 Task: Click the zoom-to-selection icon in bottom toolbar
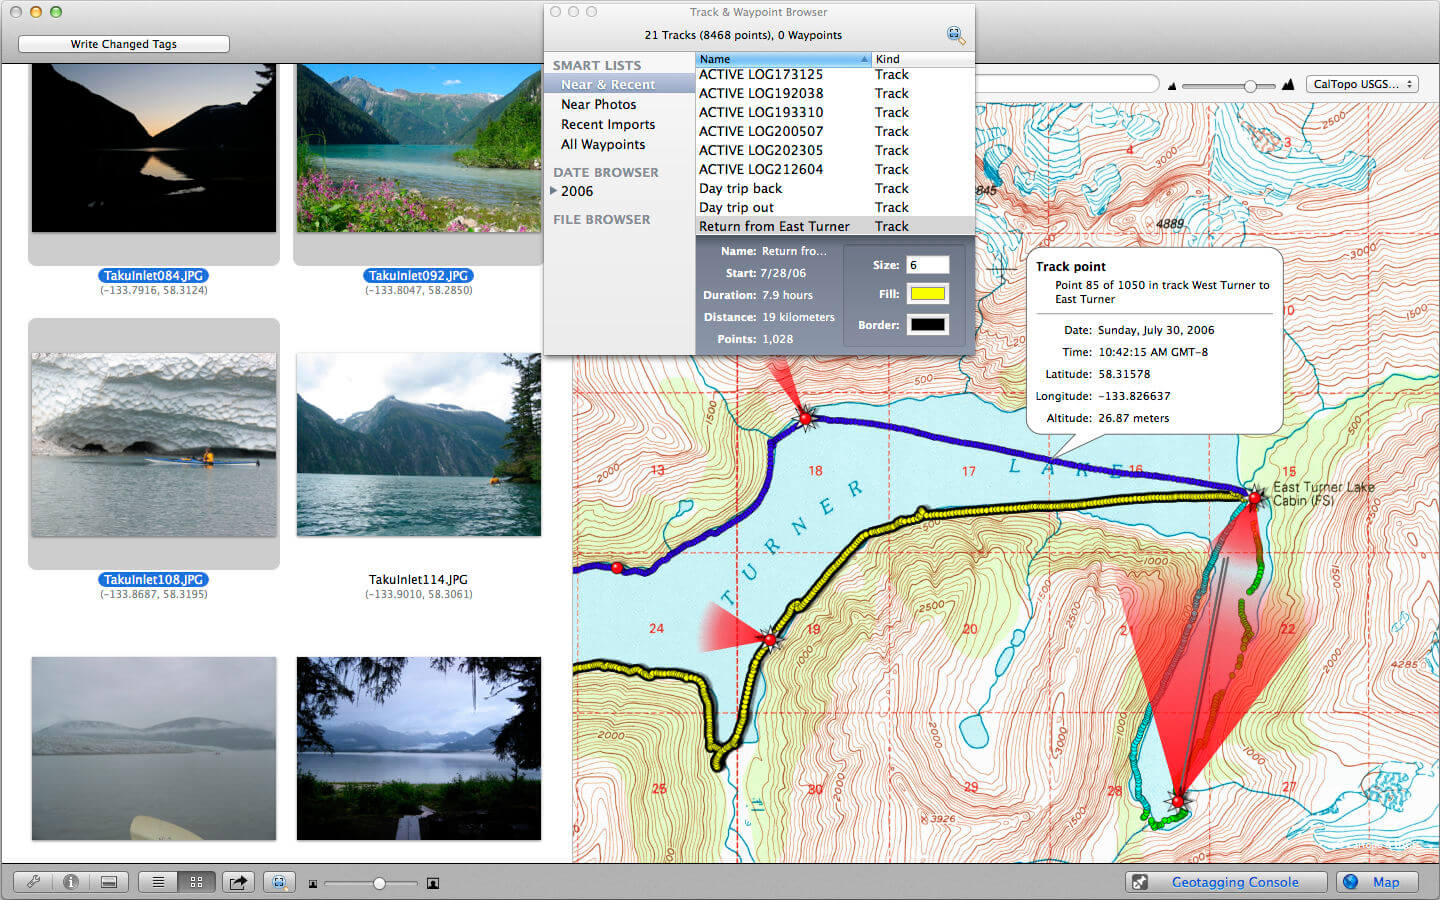(279, 882)
